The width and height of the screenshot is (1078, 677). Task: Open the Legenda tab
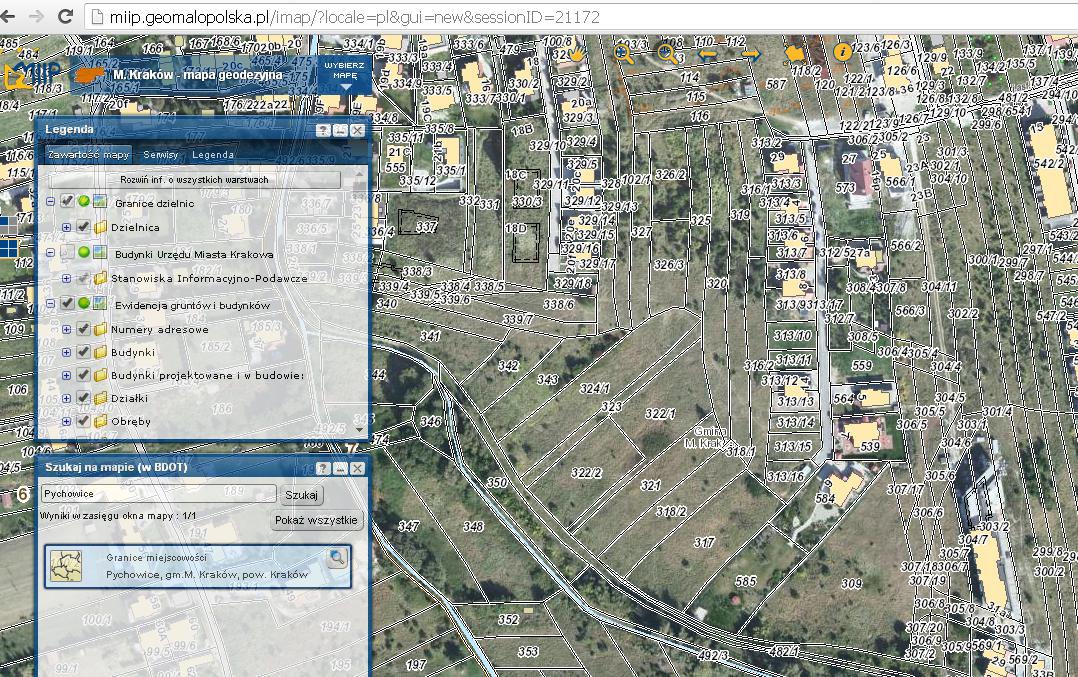(213, 155)
